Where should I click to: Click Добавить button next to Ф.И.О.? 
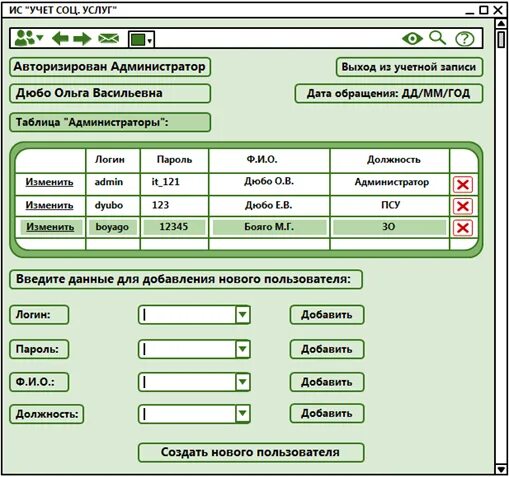[x=327, y=382]
